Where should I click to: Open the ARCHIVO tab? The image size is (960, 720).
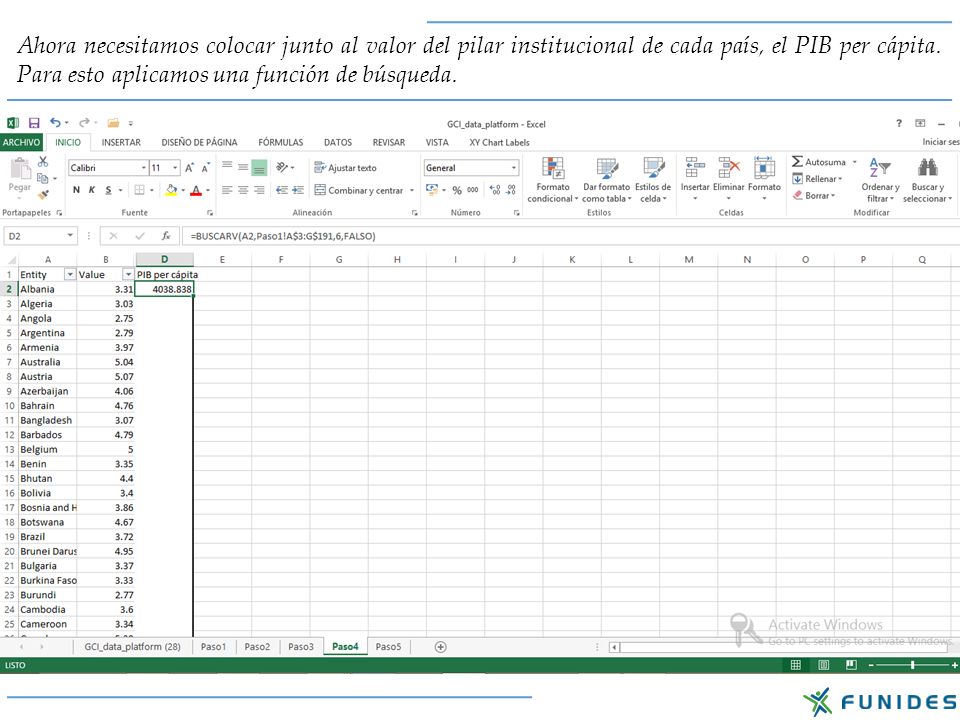pyautogui.click(x=21, y=142)
